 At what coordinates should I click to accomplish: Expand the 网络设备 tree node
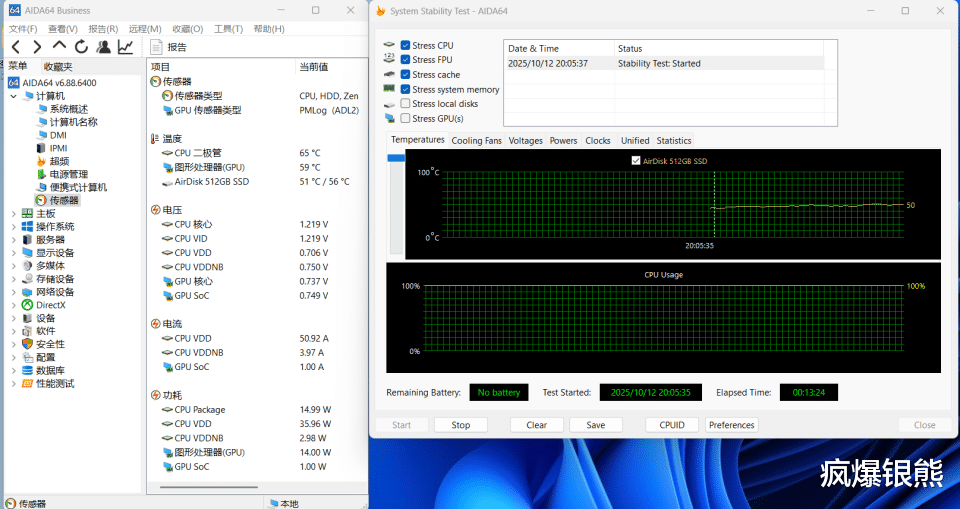click(x=13, y=292)
